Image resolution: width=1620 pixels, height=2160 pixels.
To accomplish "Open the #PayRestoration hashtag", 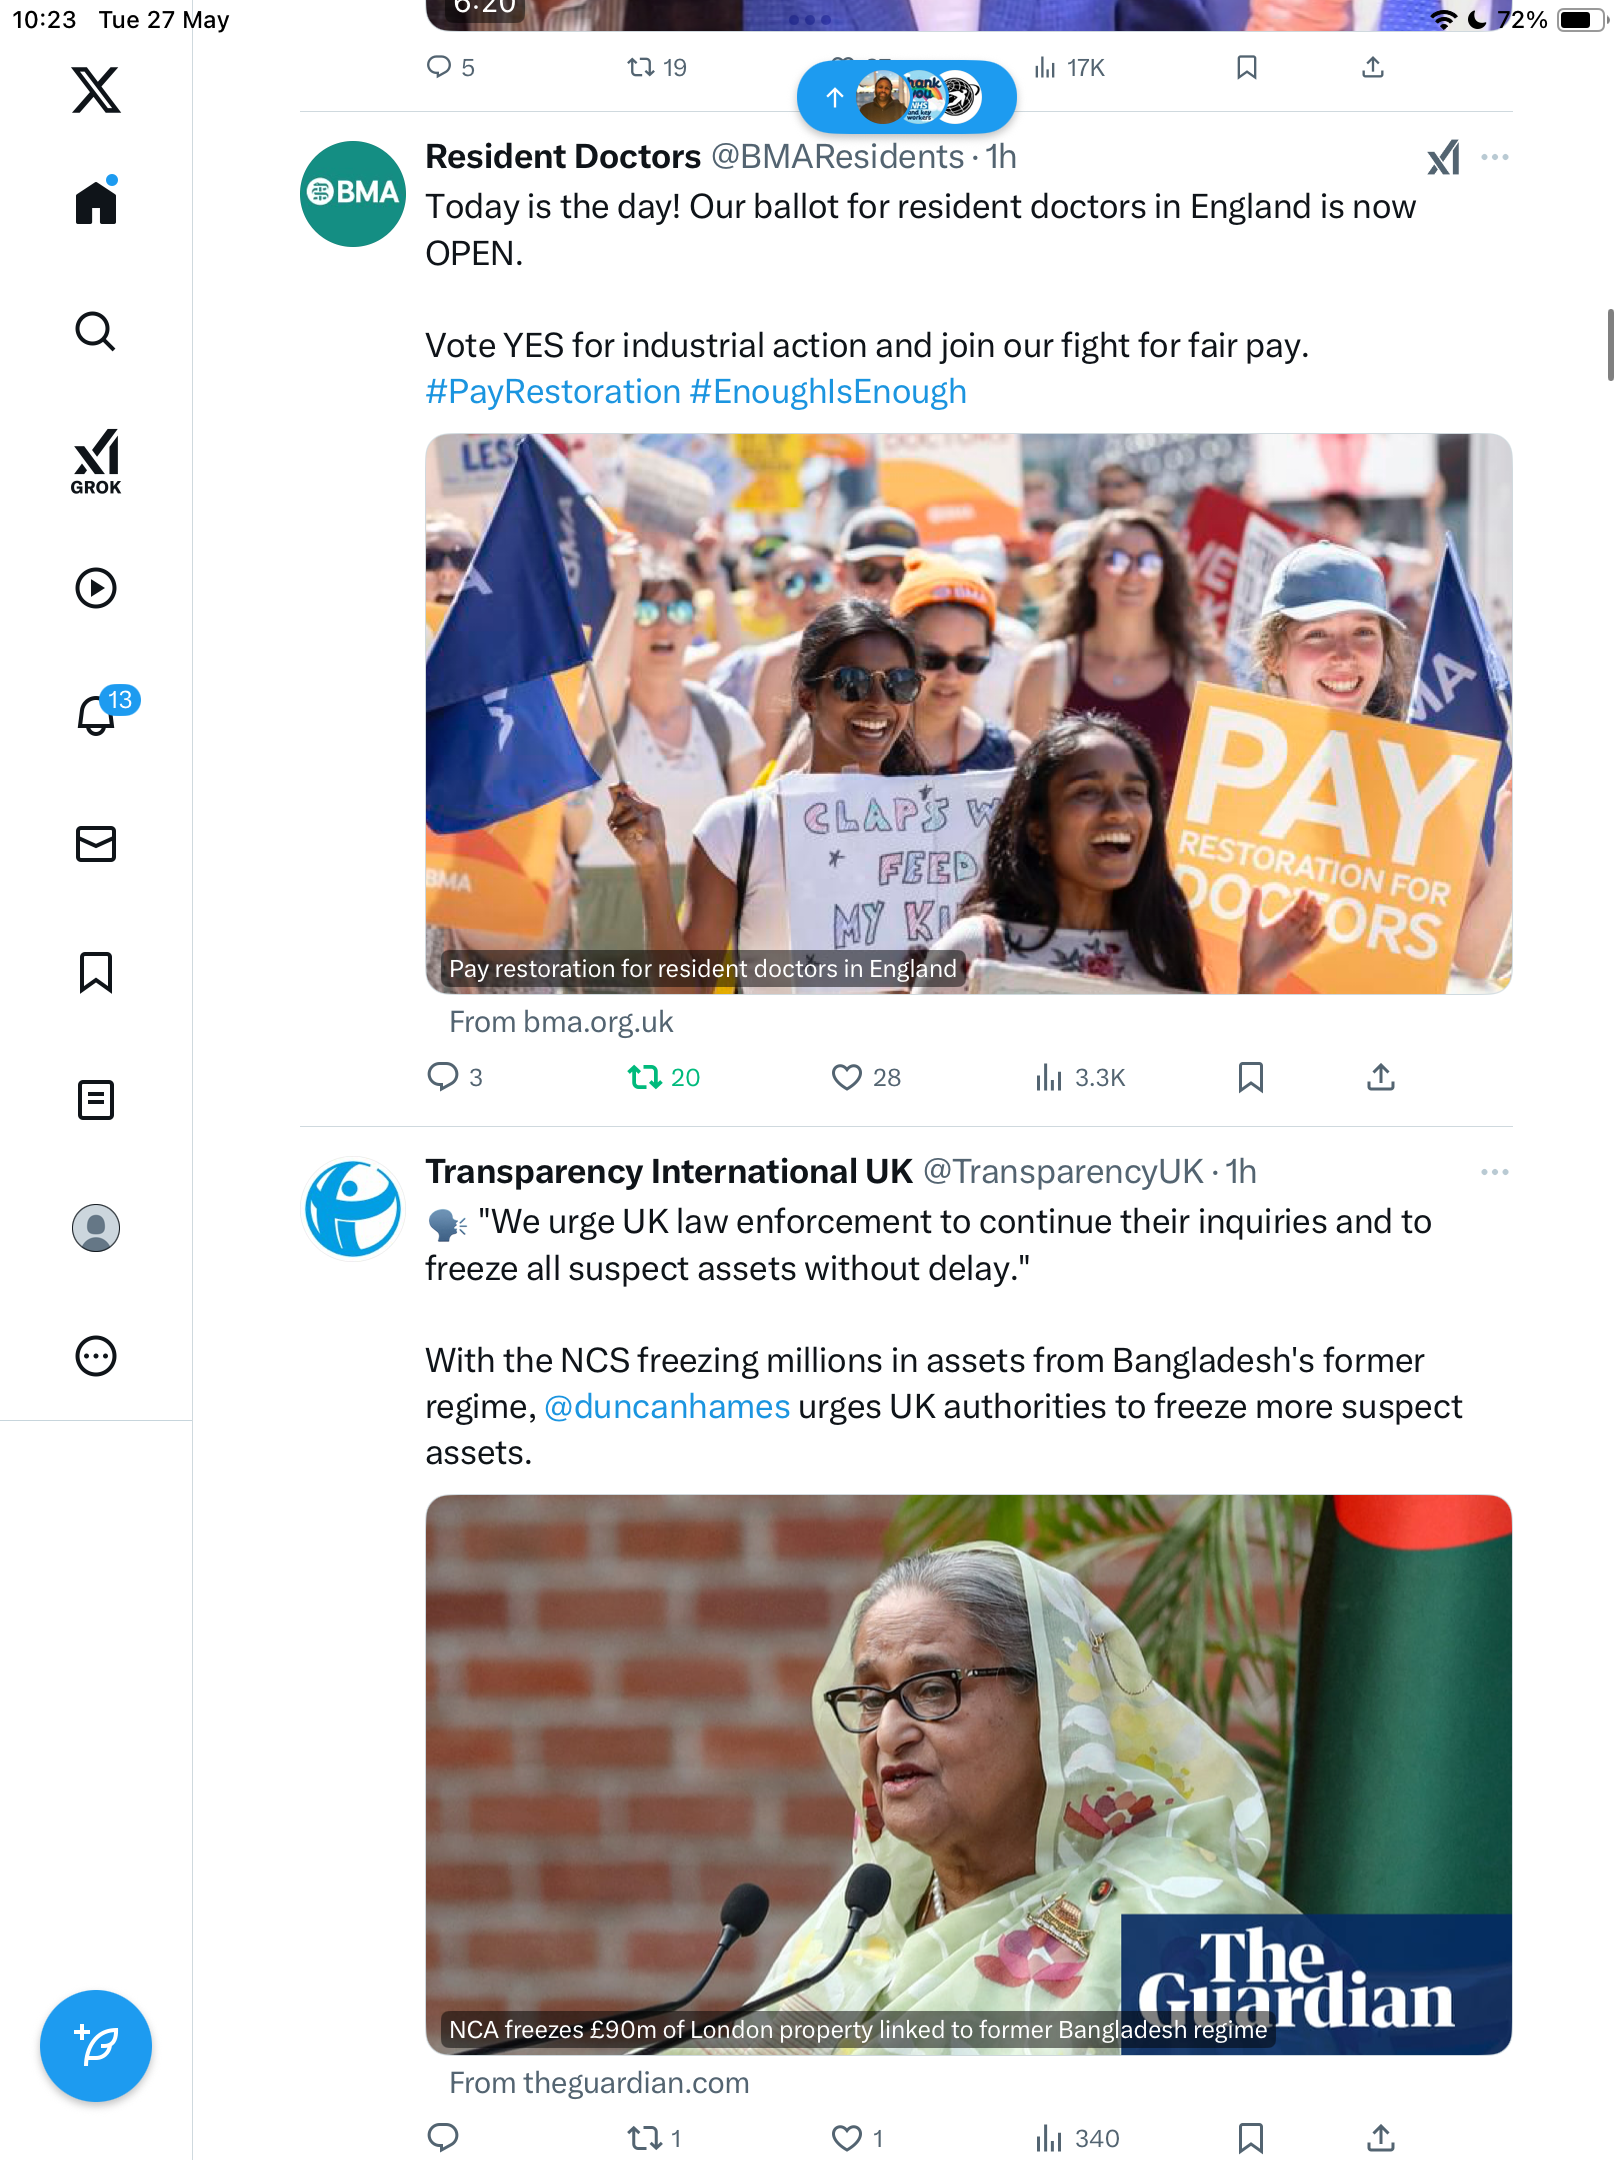I will coord(553,392).
